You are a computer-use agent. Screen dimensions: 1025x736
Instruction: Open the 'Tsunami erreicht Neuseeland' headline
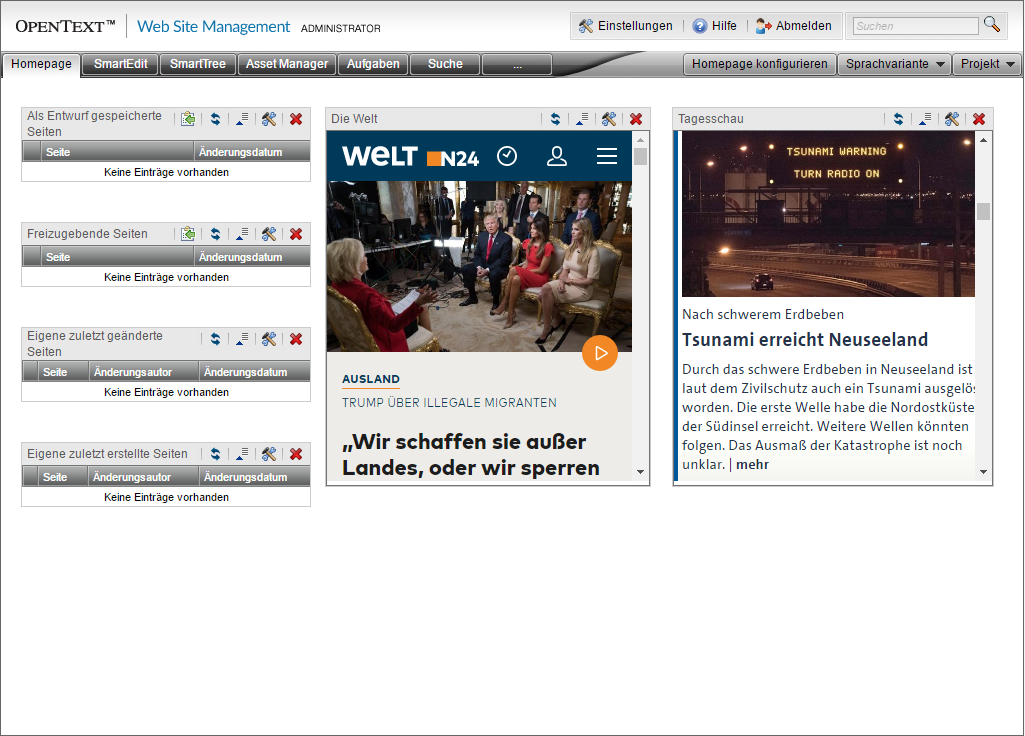tap(805, 340)
